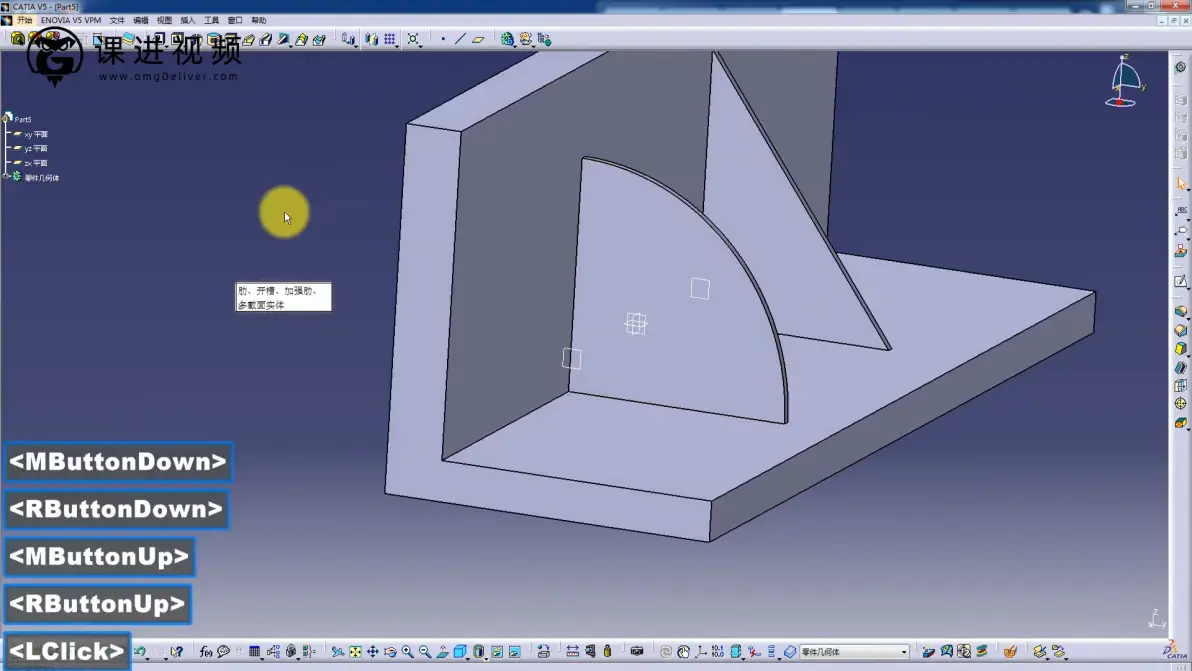Open the 文件 (File) menu
Screen dimensions: 1192x671
pyautogui.click(x=117, y=21)
